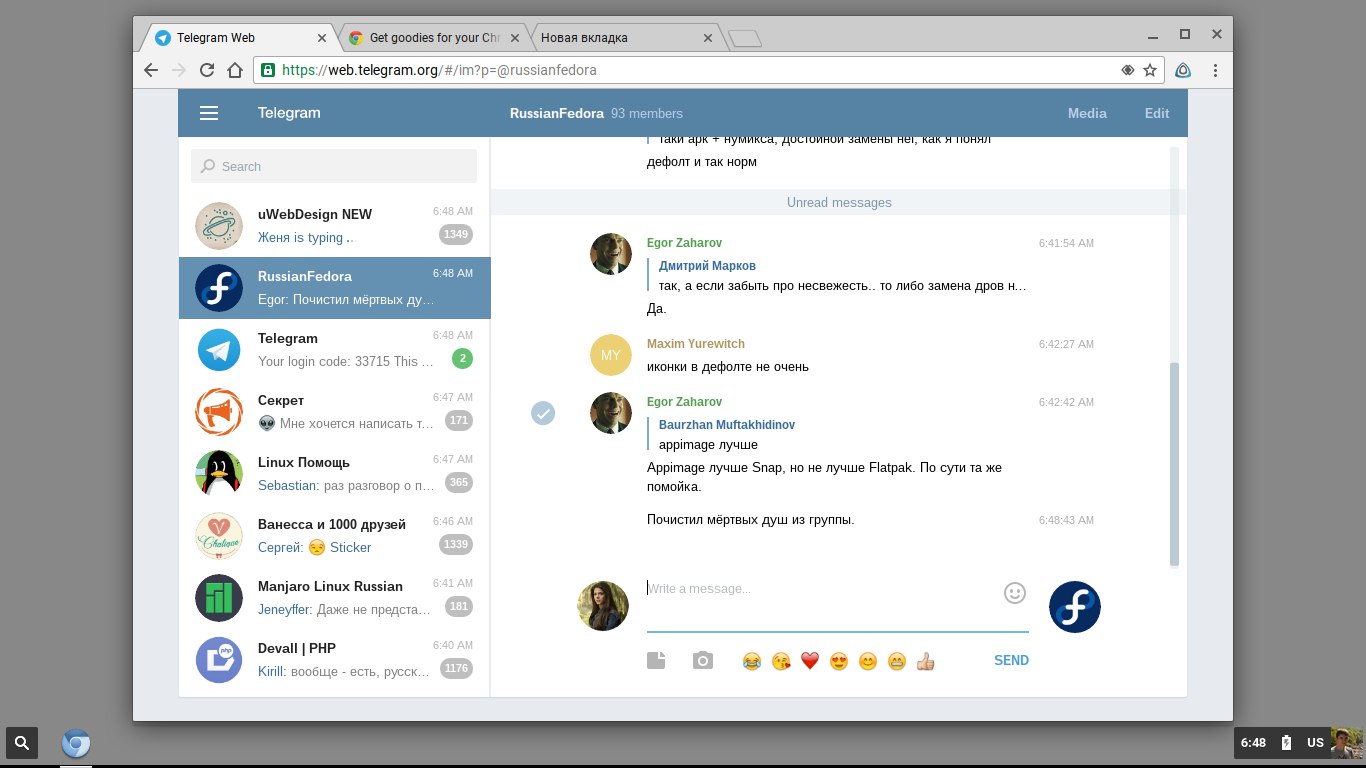Click the message history scrollbar
Image resolution: width=1366 pixels, height=768 pixels.
click(x=1174, y=462)
